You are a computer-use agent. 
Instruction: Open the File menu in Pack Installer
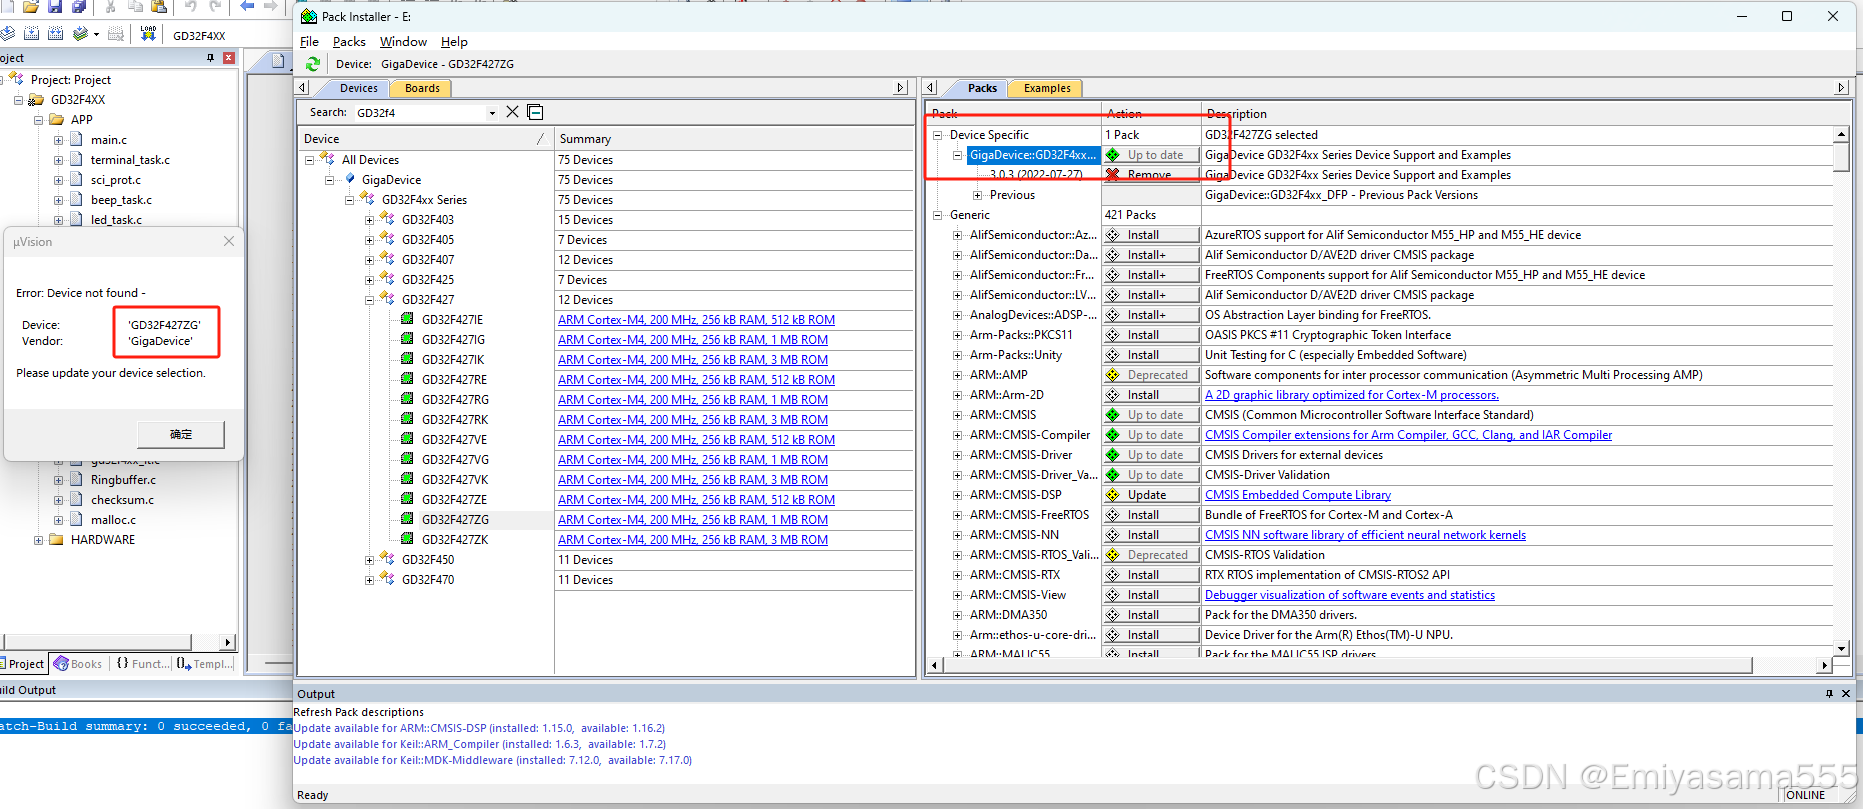click(x=309, y=41)
